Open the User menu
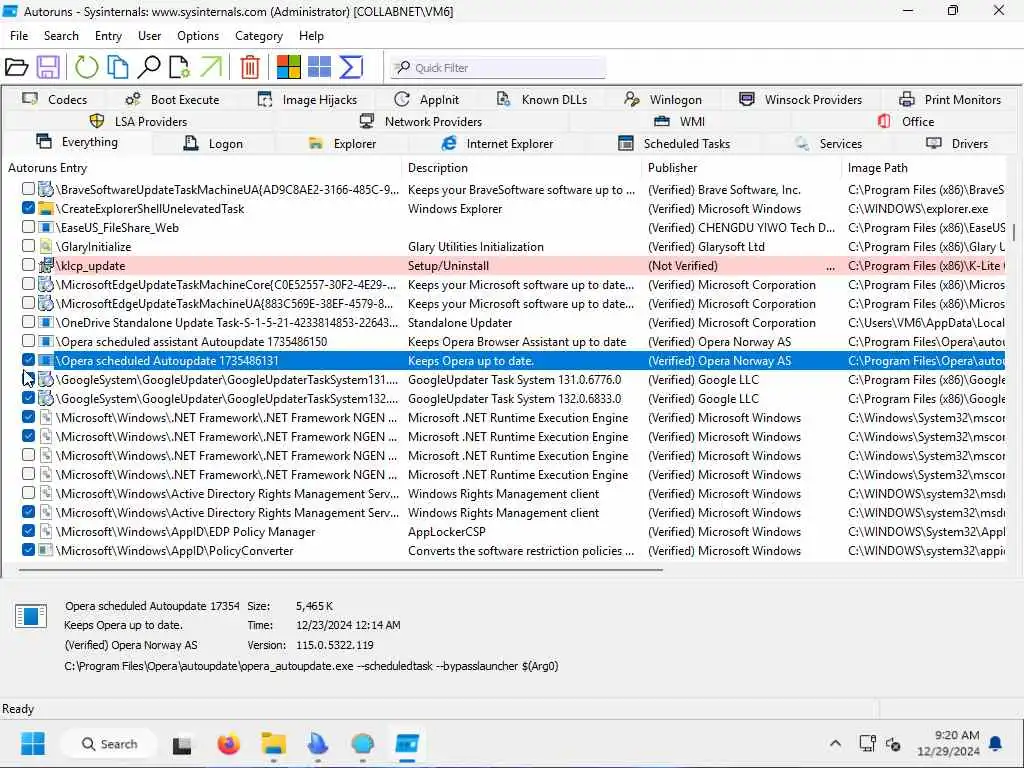This screenshot has height=768, width=1024. pos(150,36)
